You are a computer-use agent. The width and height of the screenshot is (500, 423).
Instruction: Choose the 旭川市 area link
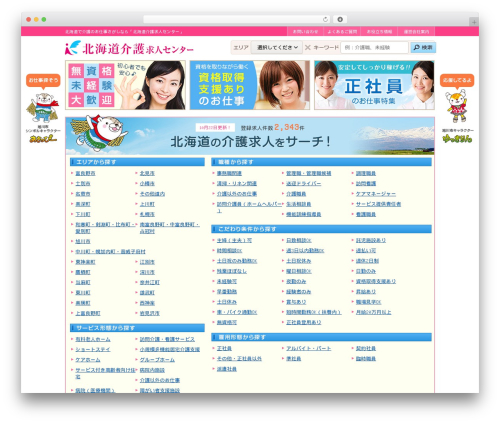(x=83, y=241)
